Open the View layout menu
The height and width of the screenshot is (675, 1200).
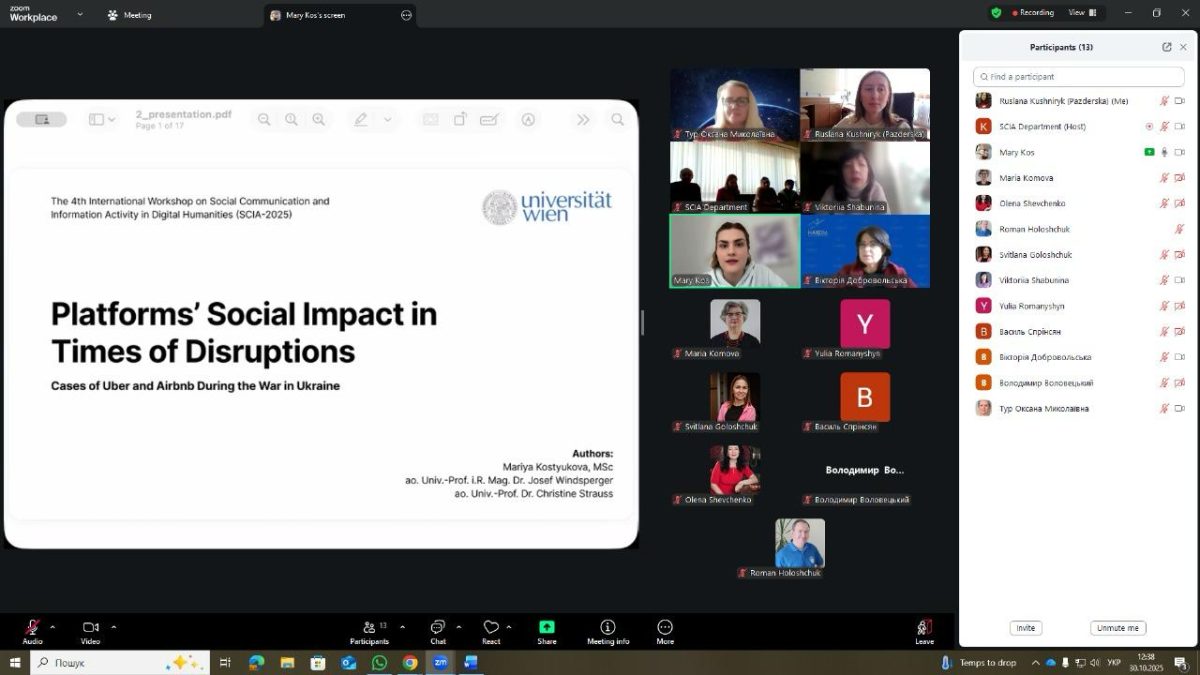pyautogui.click(x=1082, y=13)
